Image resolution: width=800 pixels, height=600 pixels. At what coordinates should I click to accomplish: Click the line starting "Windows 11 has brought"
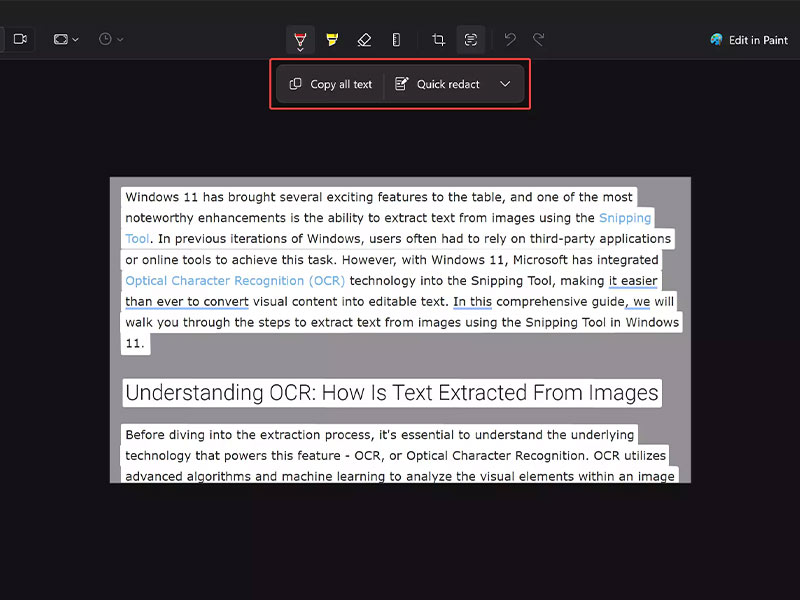coord(379,197)
